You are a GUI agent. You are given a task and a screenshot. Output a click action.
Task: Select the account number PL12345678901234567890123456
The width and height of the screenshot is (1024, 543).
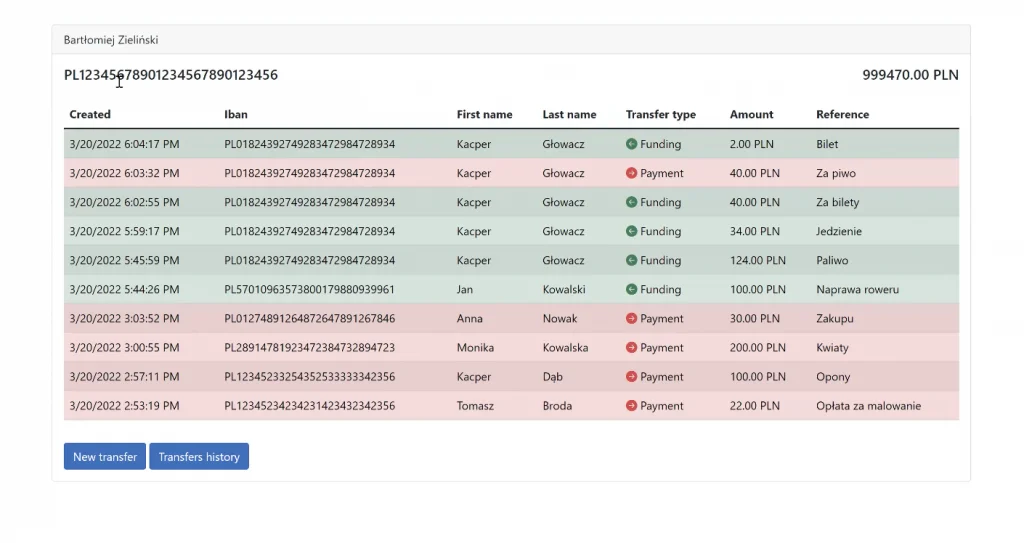[x=171, y=75]
